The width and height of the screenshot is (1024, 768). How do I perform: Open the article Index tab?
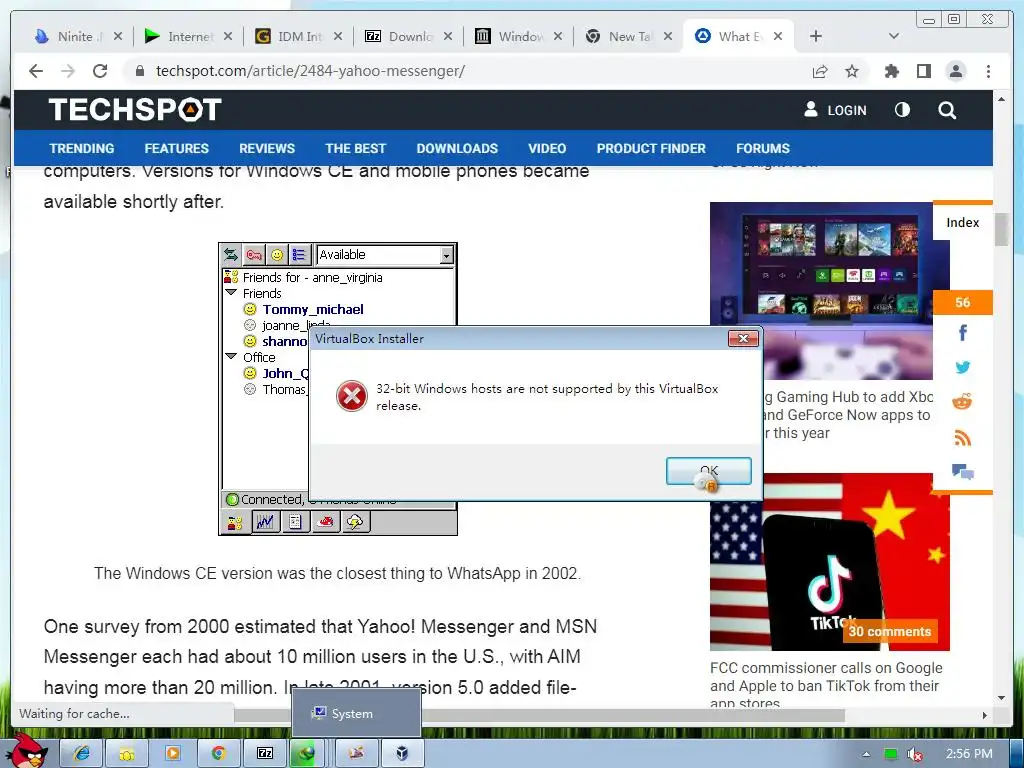(x=963, y=222)
